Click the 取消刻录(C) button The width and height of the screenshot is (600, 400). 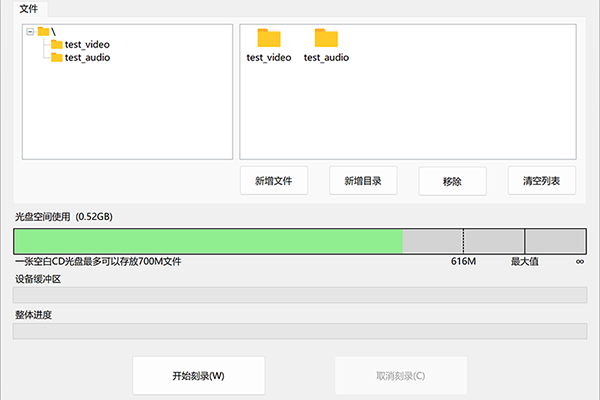tap(400, 376)
